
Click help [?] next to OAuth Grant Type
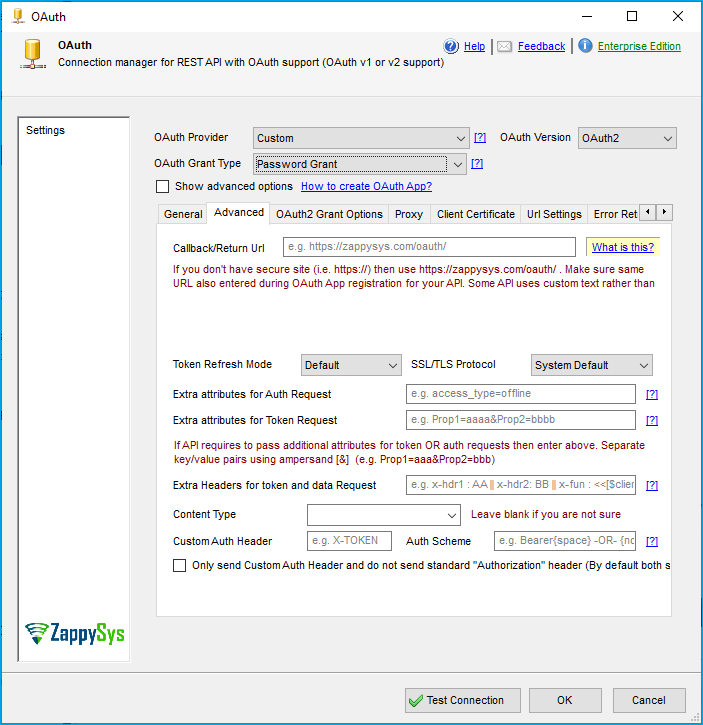(477, 164)
